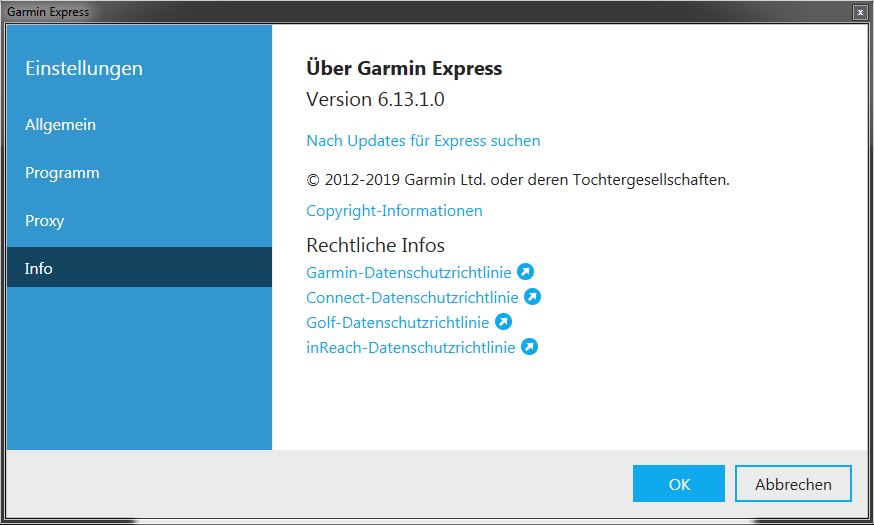Open the Garmin-Datenschutzrichtlinie text link
The height and width of the screenshot is (525, 874).
pos(408,272)
